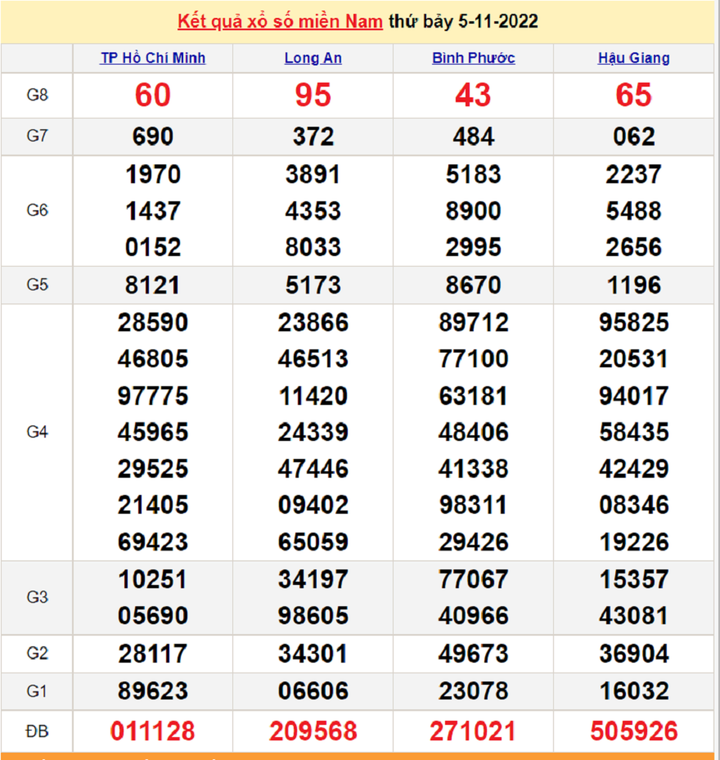The width and height of the screenshot is (720, 760).
Task: Open the 'Kết quả xổ số miền Nam' title link
Action: click(280, 21)
